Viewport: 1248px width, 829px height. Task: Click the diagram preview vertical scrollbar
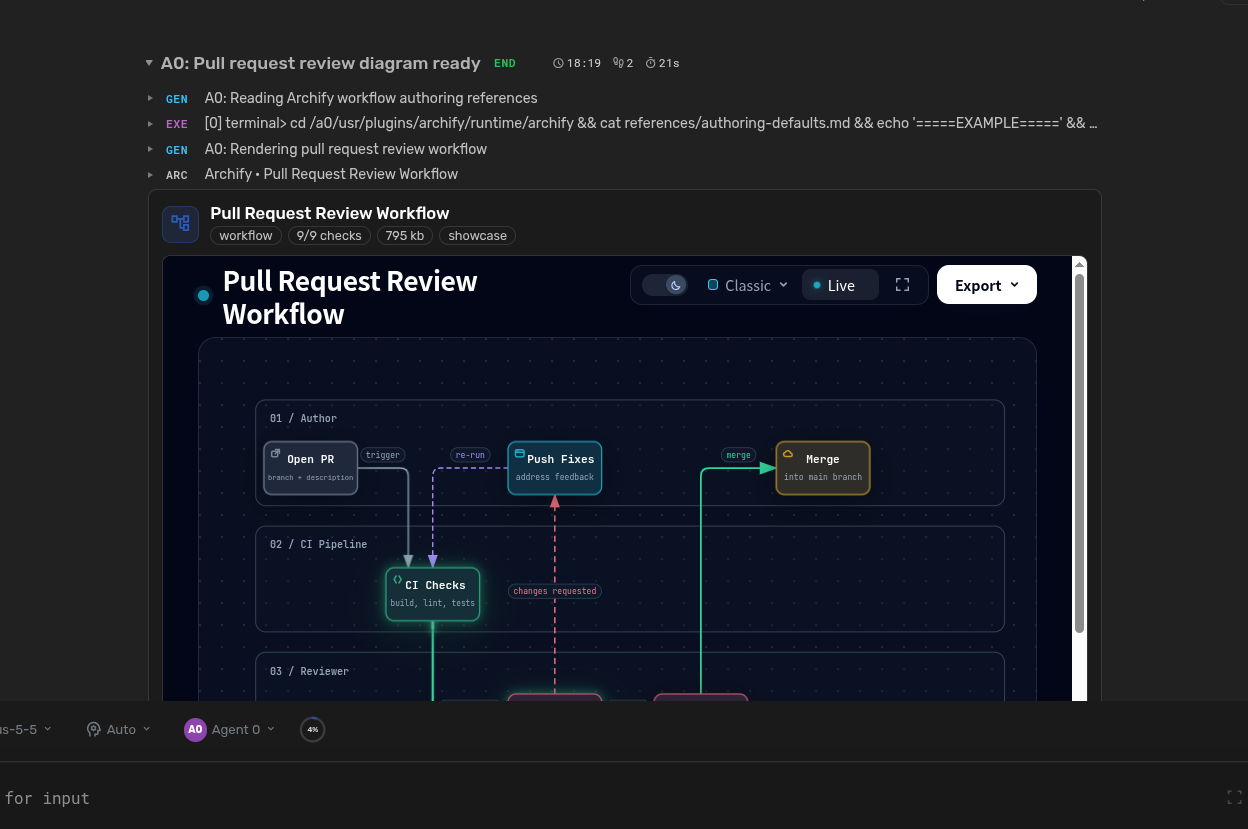pos(1079,452)
